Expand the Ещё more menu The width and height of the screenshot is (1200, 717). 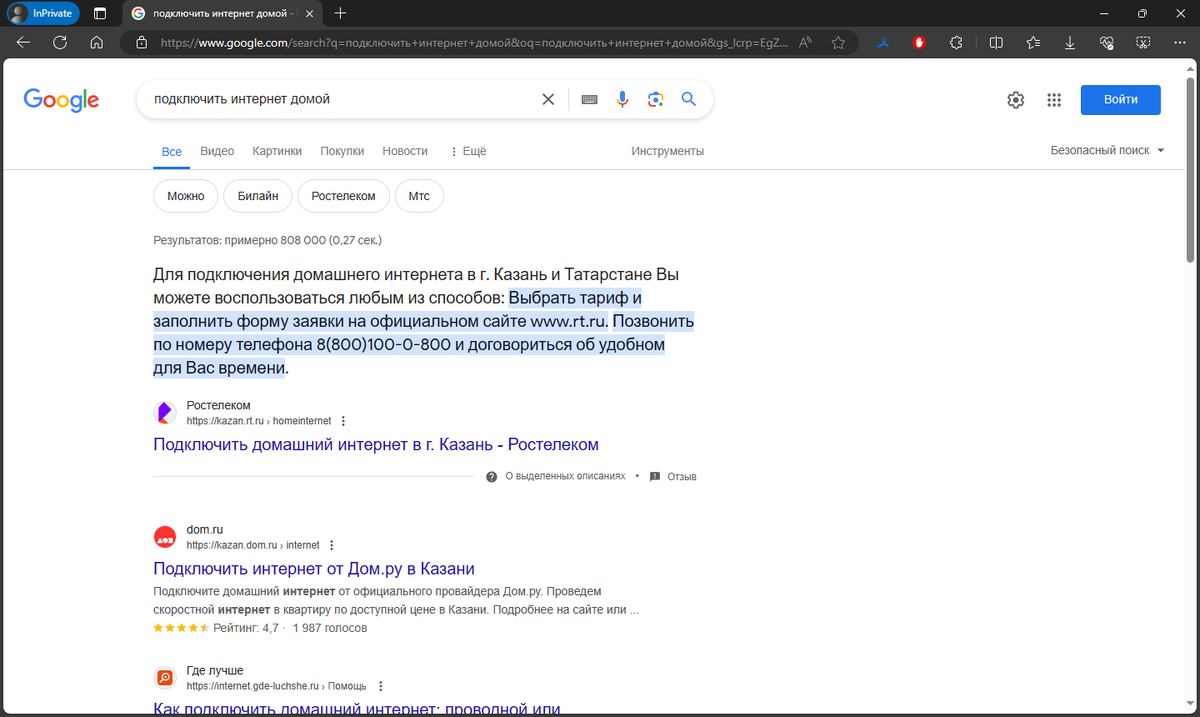pos(468,151)
